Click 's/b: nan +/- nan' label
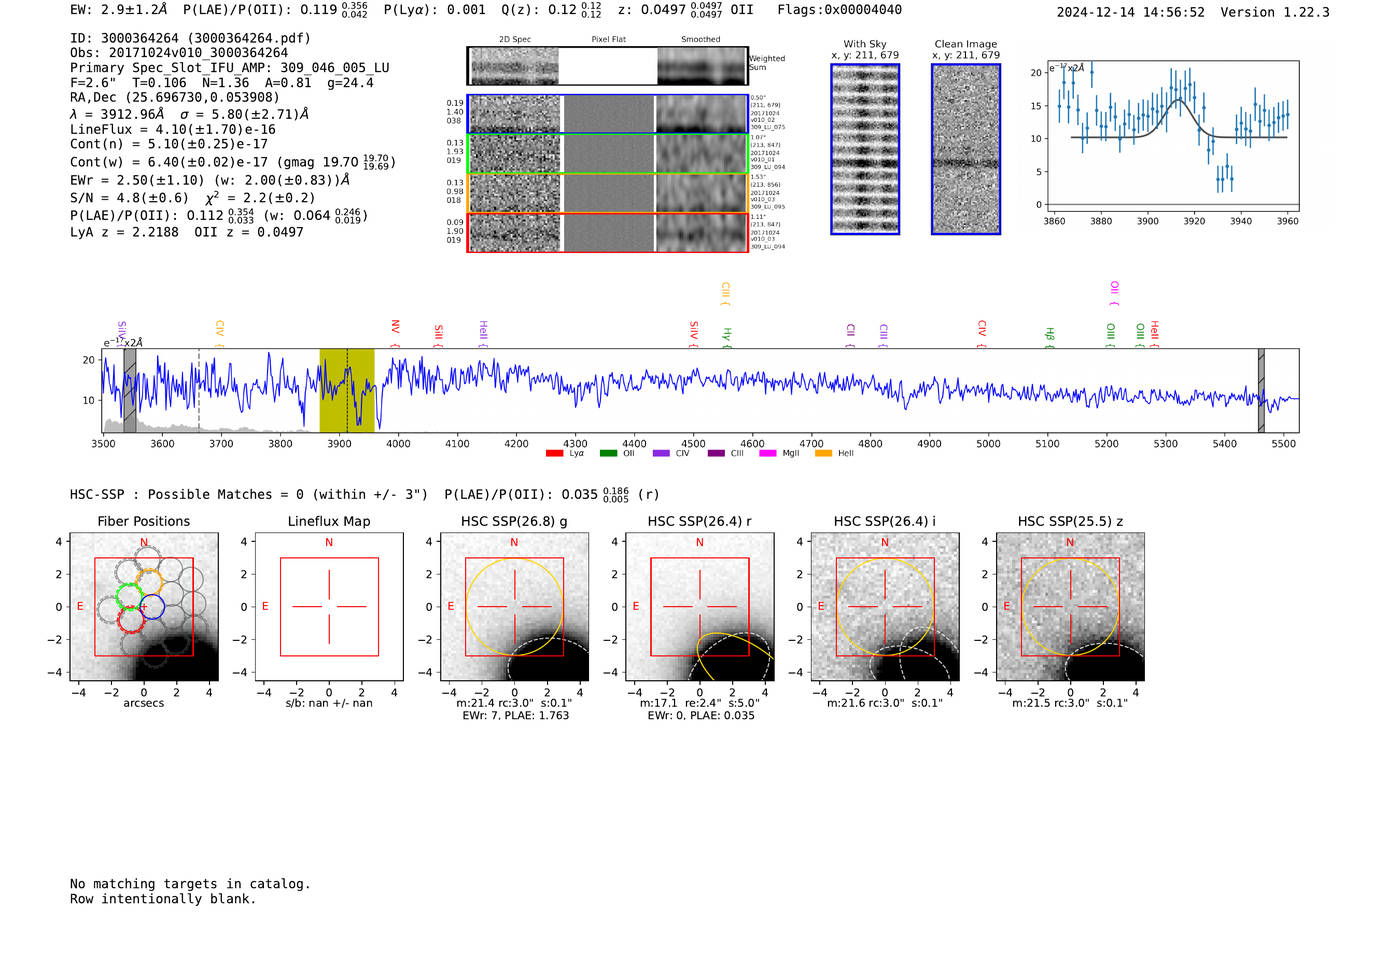 (329, 703)
